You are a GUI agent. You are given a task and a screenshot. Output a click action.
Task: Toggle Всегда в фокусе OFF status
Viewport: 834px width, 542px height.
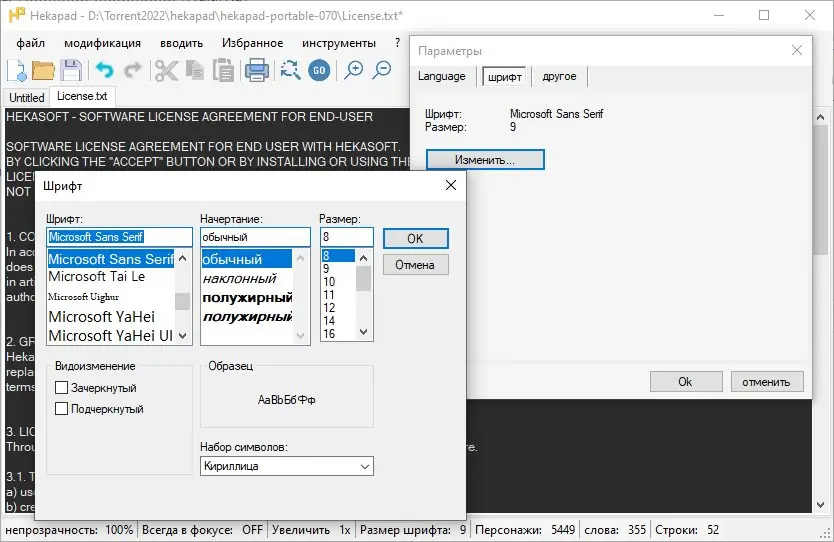click(x=202, y=530)
